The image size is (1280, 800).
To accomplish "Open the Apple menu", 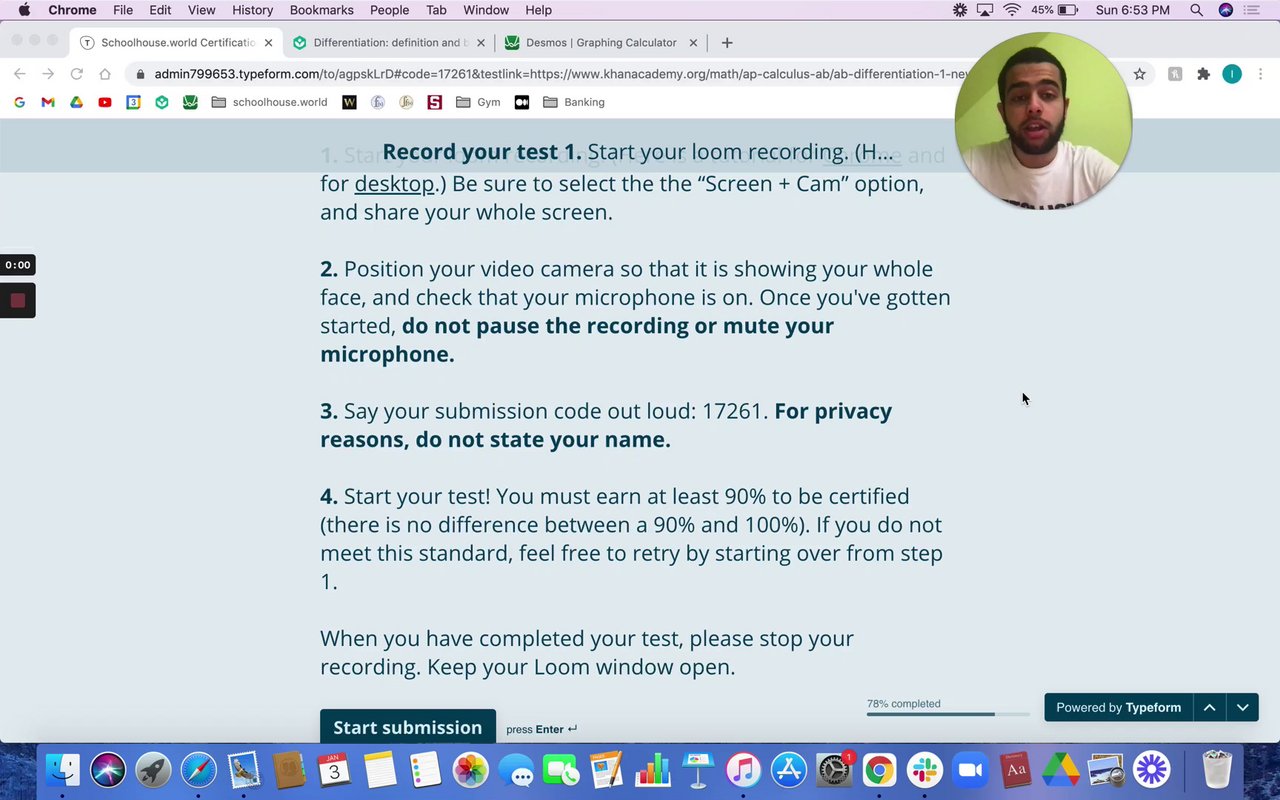I will tap(24, 10).
